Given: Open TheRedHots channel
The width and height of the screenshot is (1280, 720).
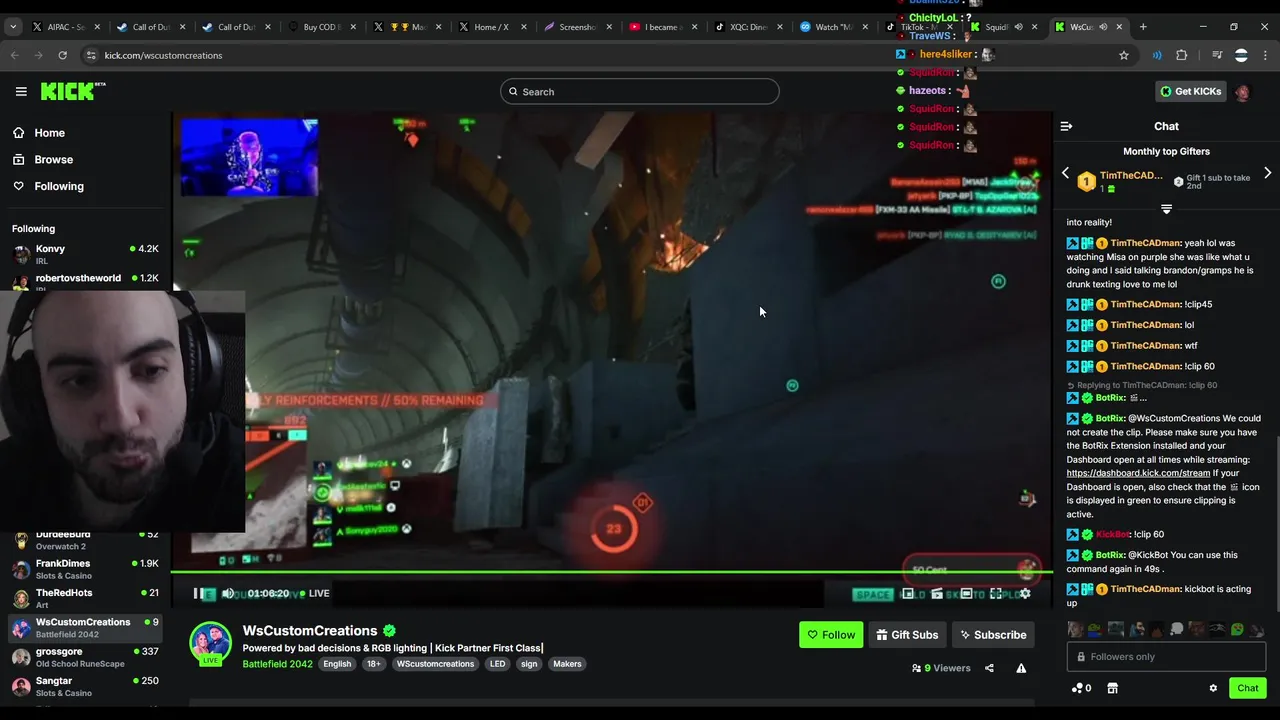Looking at the screenshot, I should click(x=85, y=598).
